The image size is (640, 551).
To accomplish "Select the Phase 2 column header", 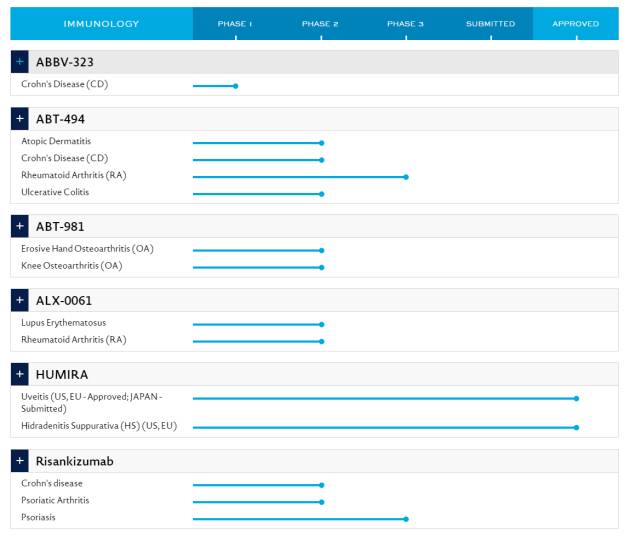I will point(320,23).
